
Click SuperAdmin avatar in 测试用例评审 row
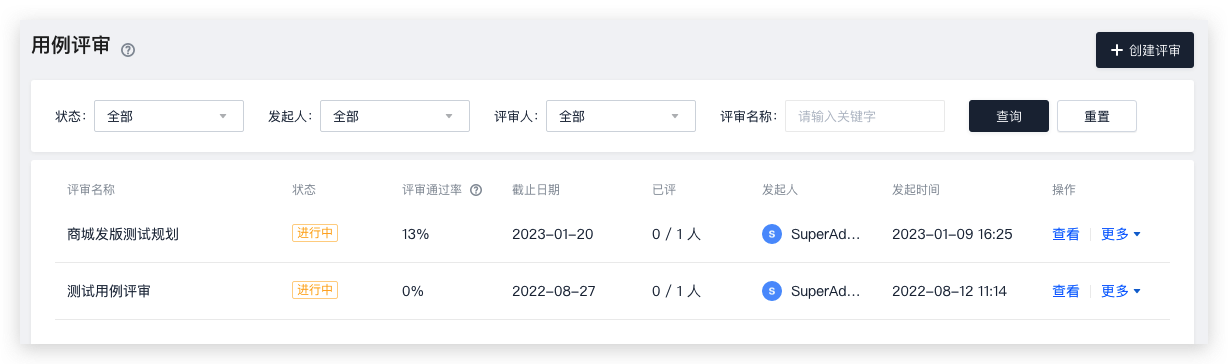tap(771, 291)
